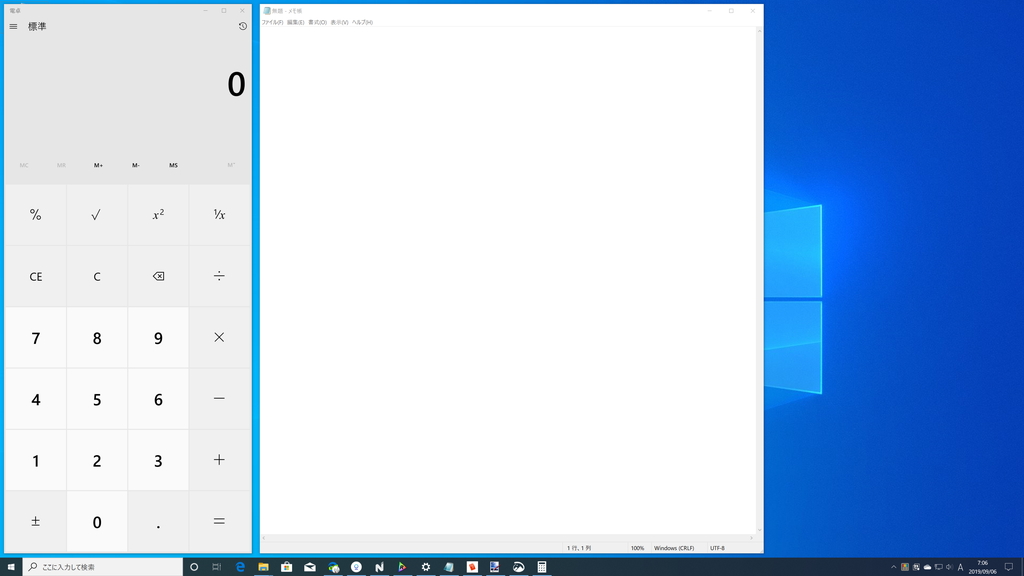This screenshot has height=576, width=1024.
Task: Click the taskbar search box ここに入力して検索
Action: pyautogui.click(x=103, y=567)
